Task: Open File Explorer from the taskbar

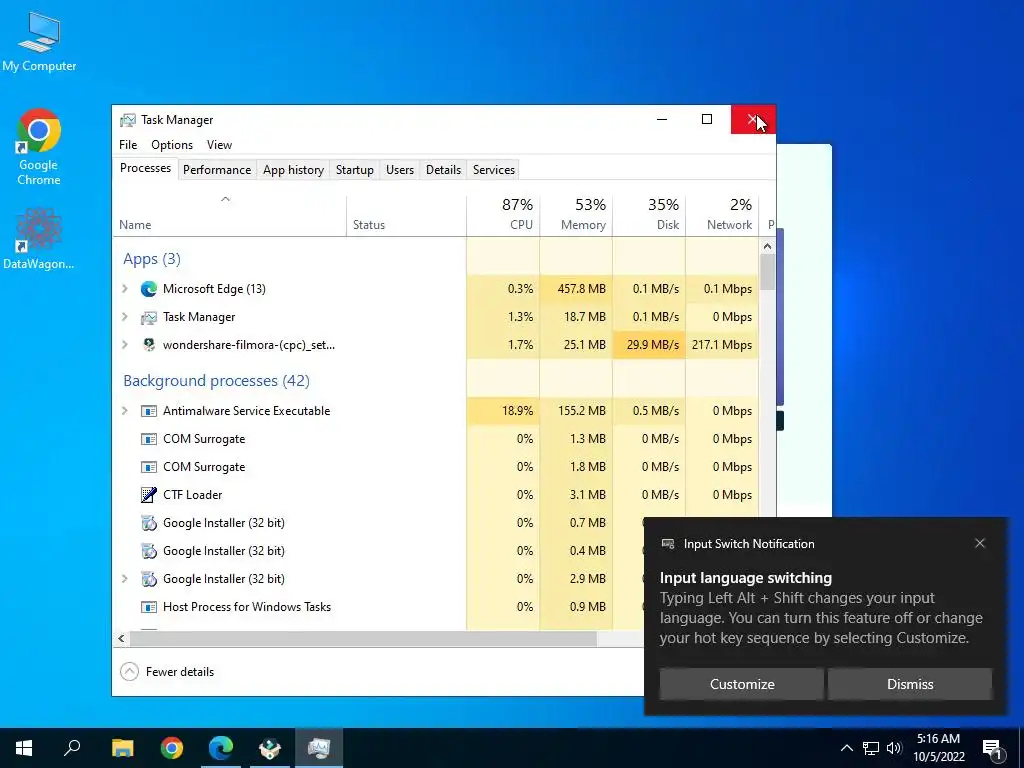Action: point(122,748)
